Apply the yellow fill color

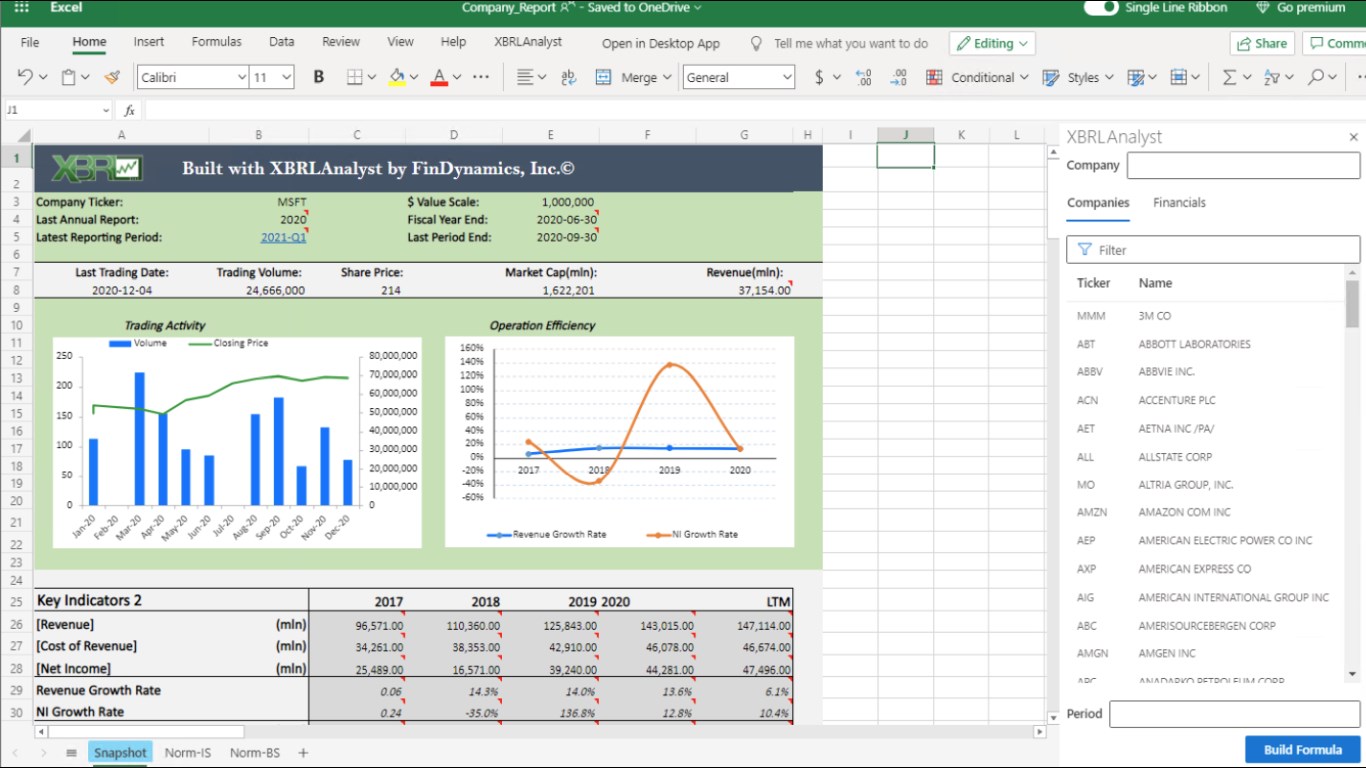pos(397,77)
